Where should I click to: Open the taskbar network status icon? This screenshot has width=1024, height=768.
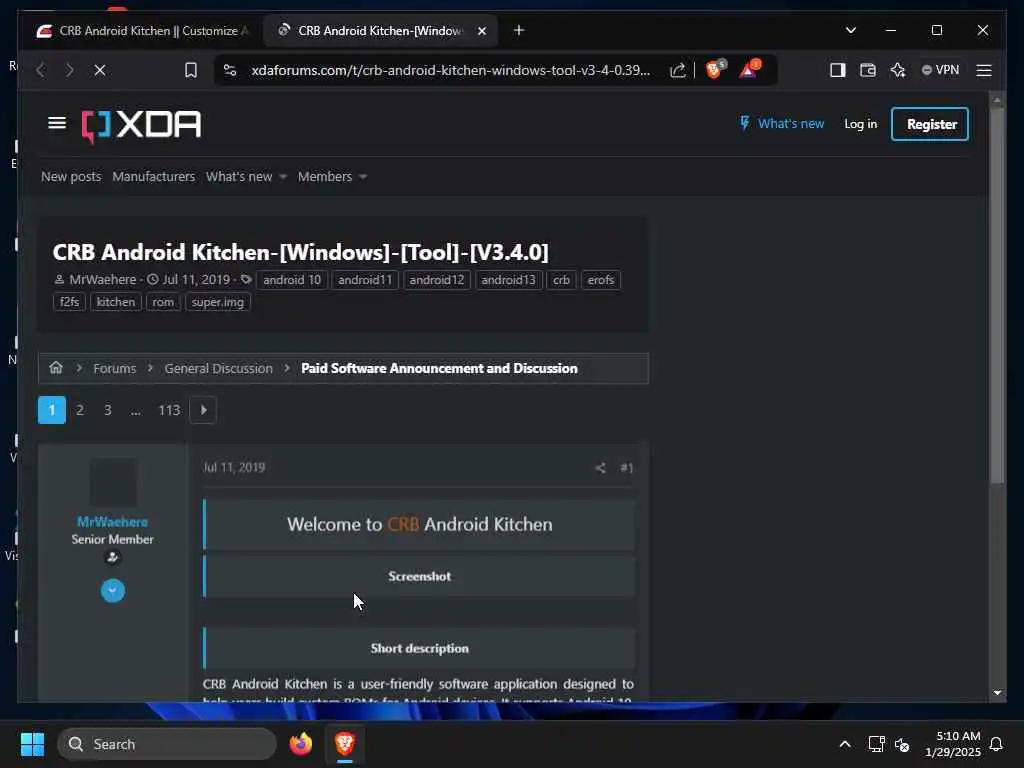(x=876, y=744)
